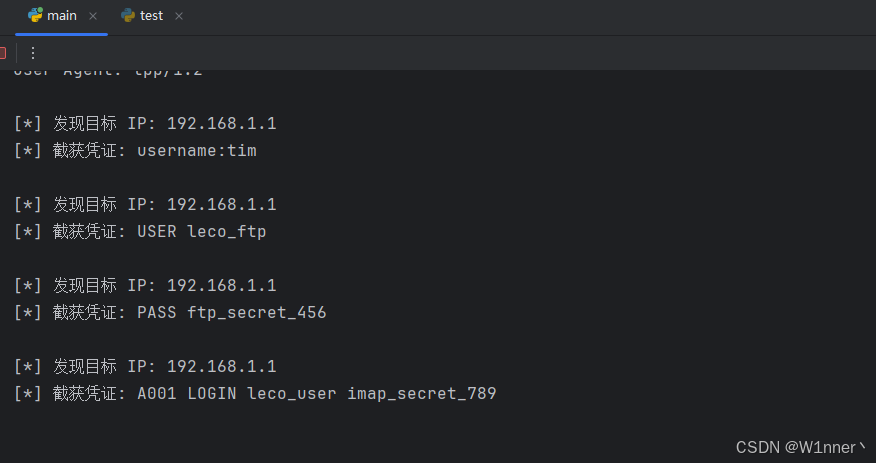This screenshot has height=463, width=876.
Task: Click the CSDN @W1nner watermark
Action: pyautogui.click(x=801, y=447)
